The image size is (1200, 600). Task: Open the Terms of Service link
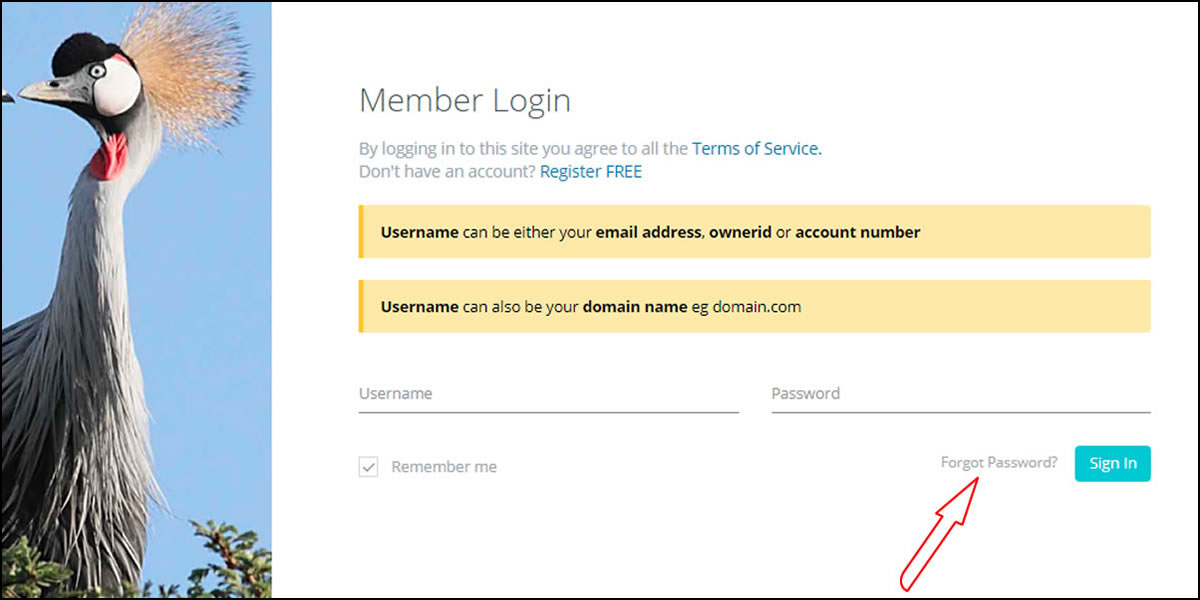(755, 148)
